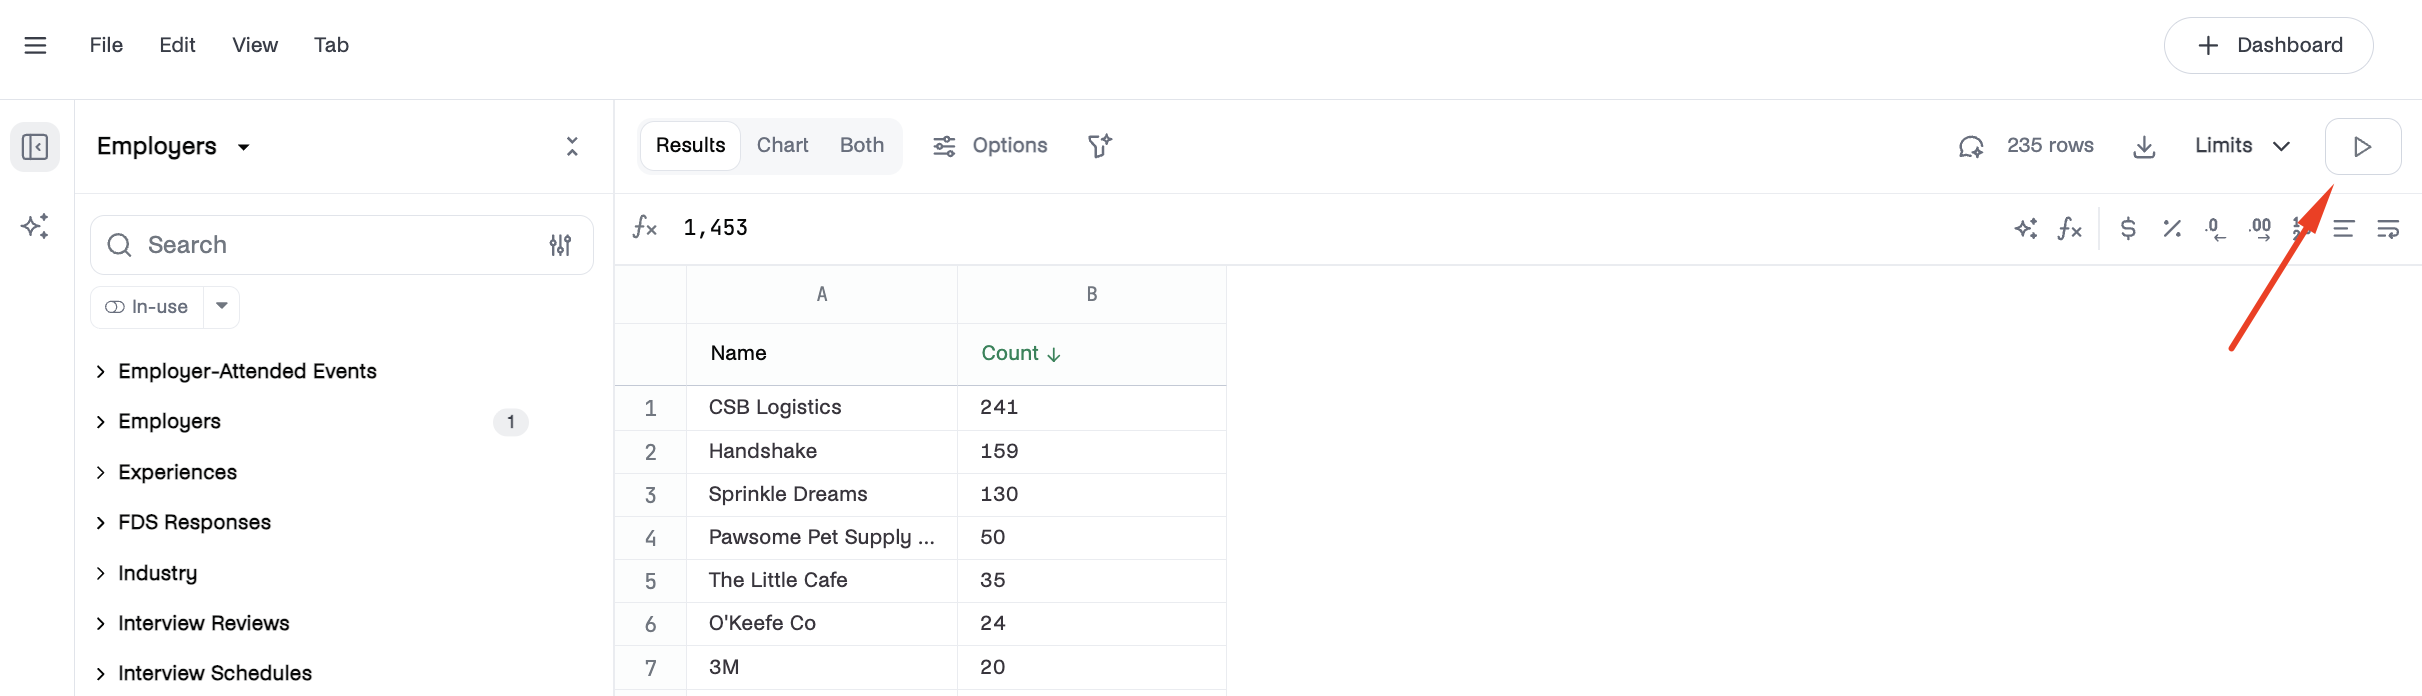Click AI sparkle icon in format toolbar
Viewport: 2422px width, 696px height.
pyautogui.click(x=2026, y=229)
